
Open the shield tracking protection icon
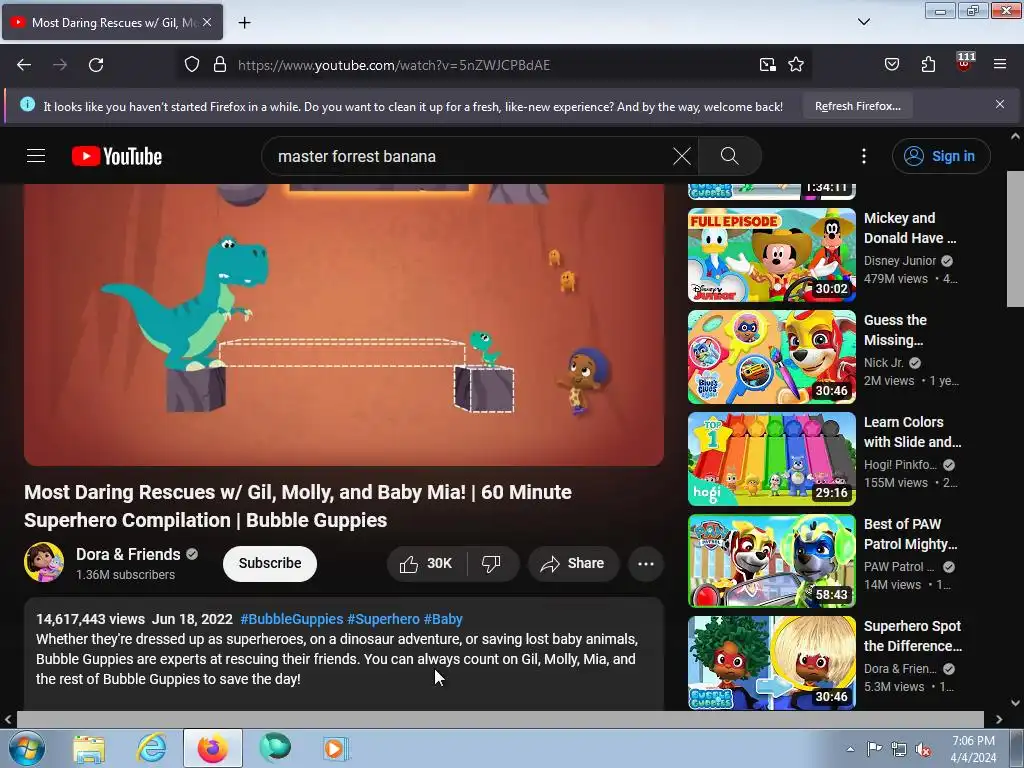[x=191, y=65]
